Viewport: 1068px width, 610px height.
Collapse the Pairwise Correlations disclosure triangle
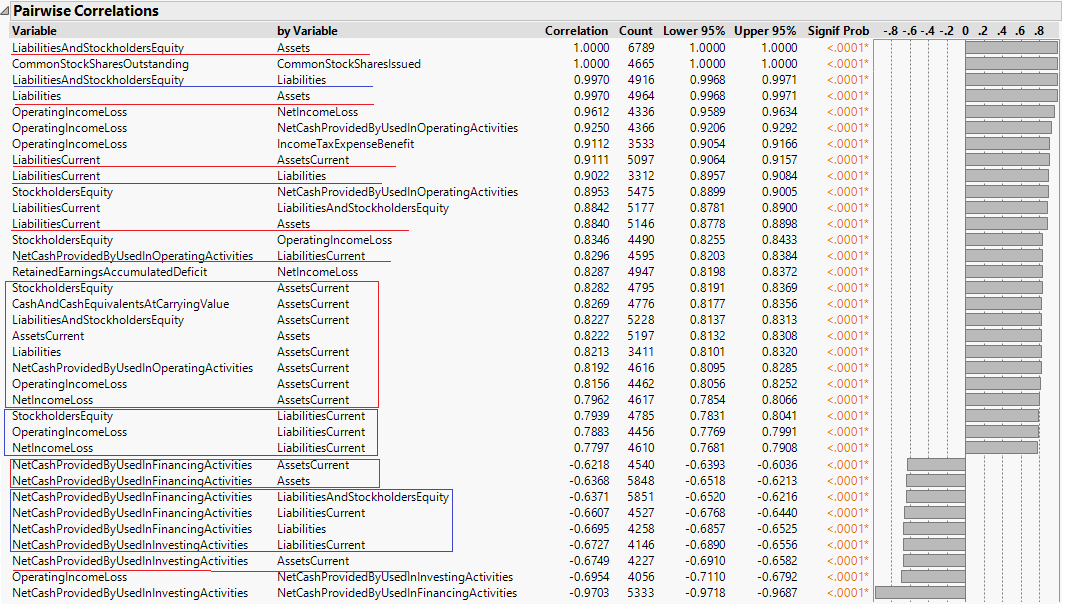(x=5, y=11)
